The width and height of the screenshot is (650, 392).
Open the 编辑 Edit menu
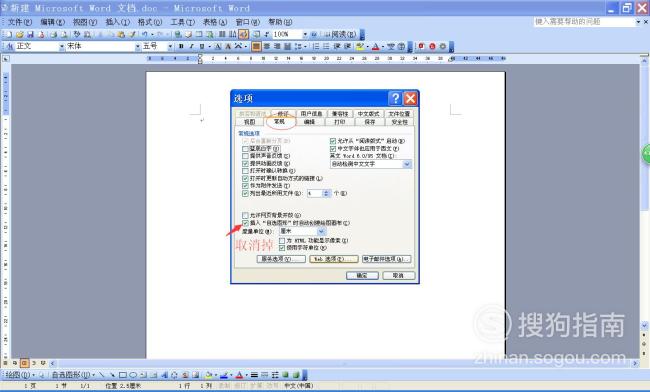(52, 22)
